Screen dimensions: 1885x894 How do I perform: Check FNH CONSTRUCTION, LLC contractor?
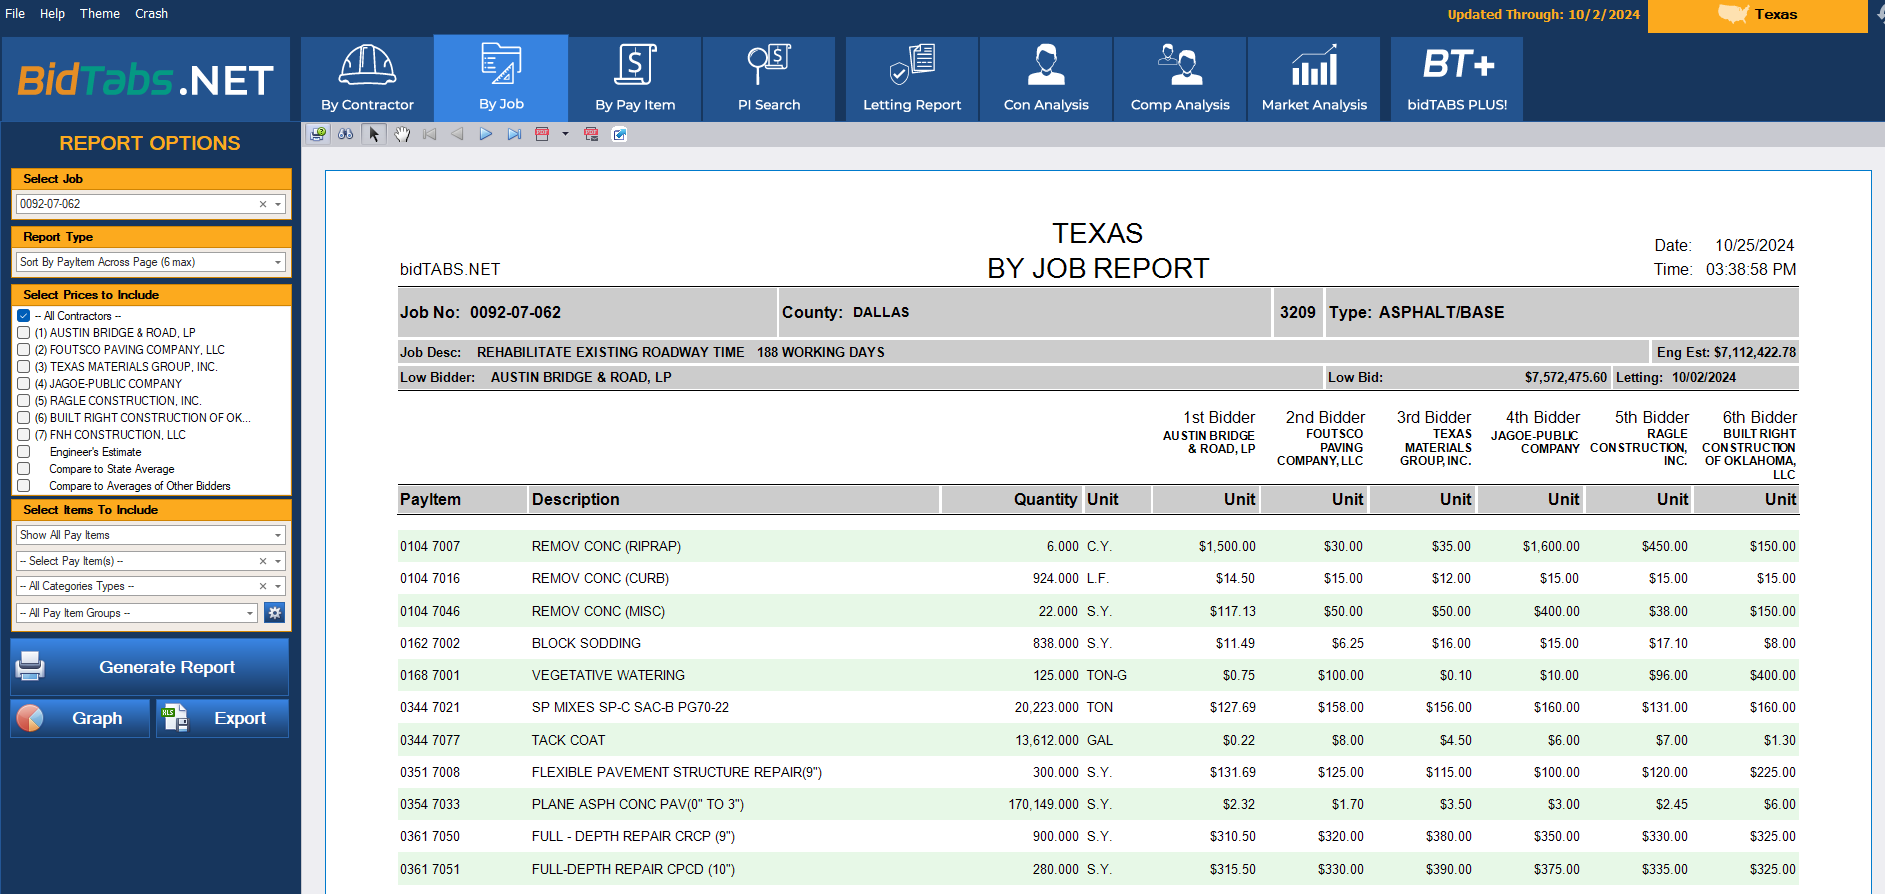pyautogui.click(x=23, y=435)
